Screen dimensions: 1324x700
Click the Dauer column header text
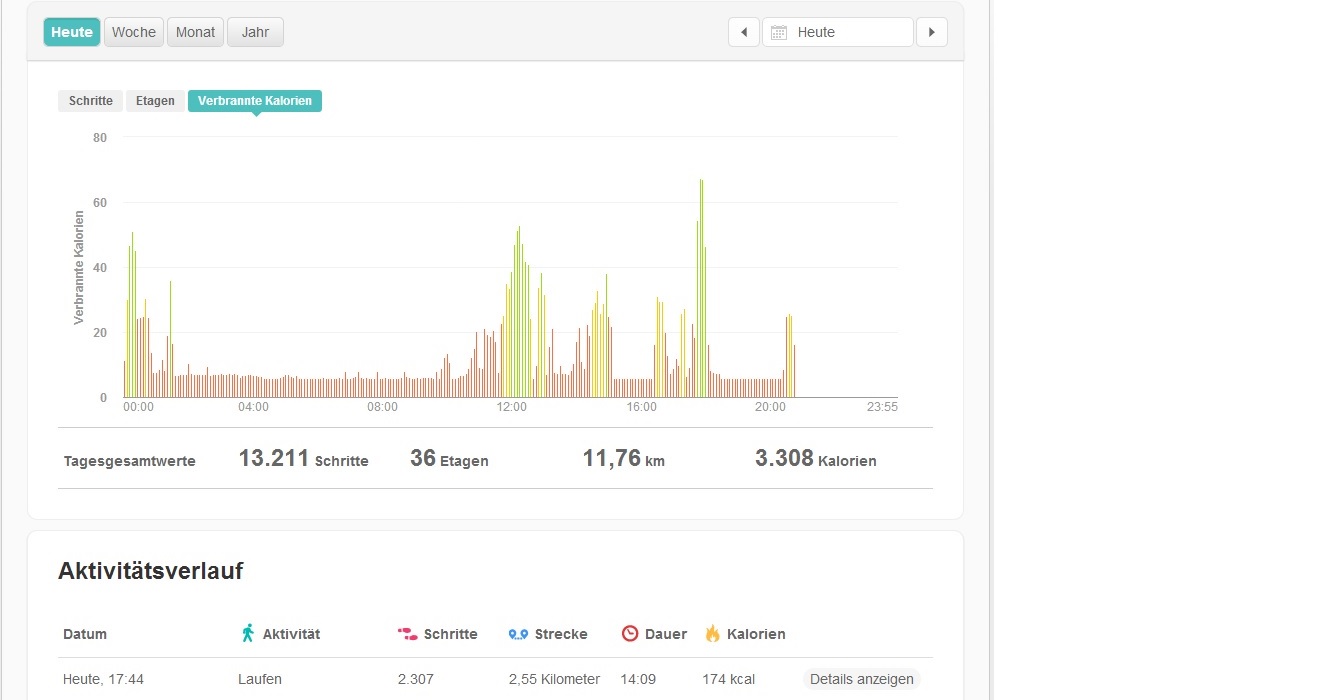(x=666, y=634)
